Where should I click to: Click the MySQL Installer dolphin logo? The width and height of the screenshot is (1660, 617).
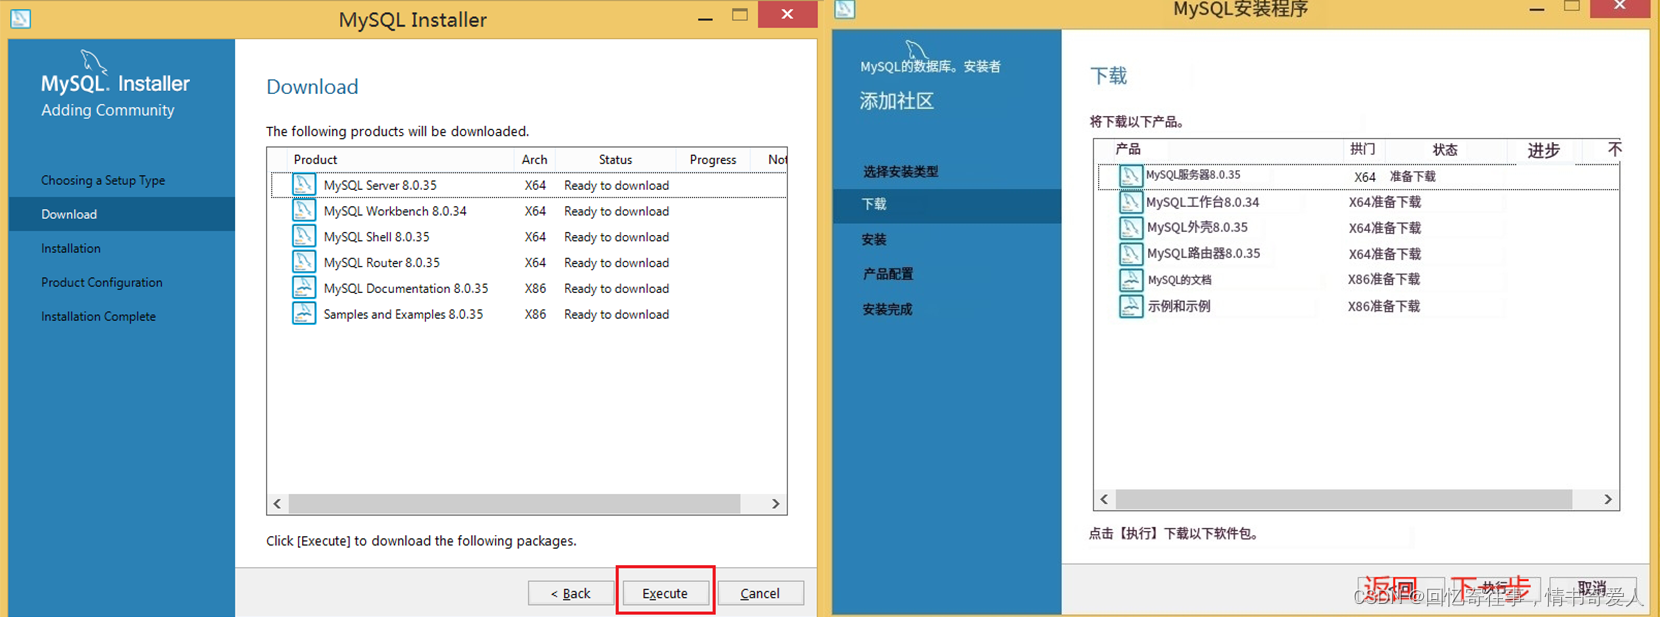pyautogui.click(x=93, y=62)
